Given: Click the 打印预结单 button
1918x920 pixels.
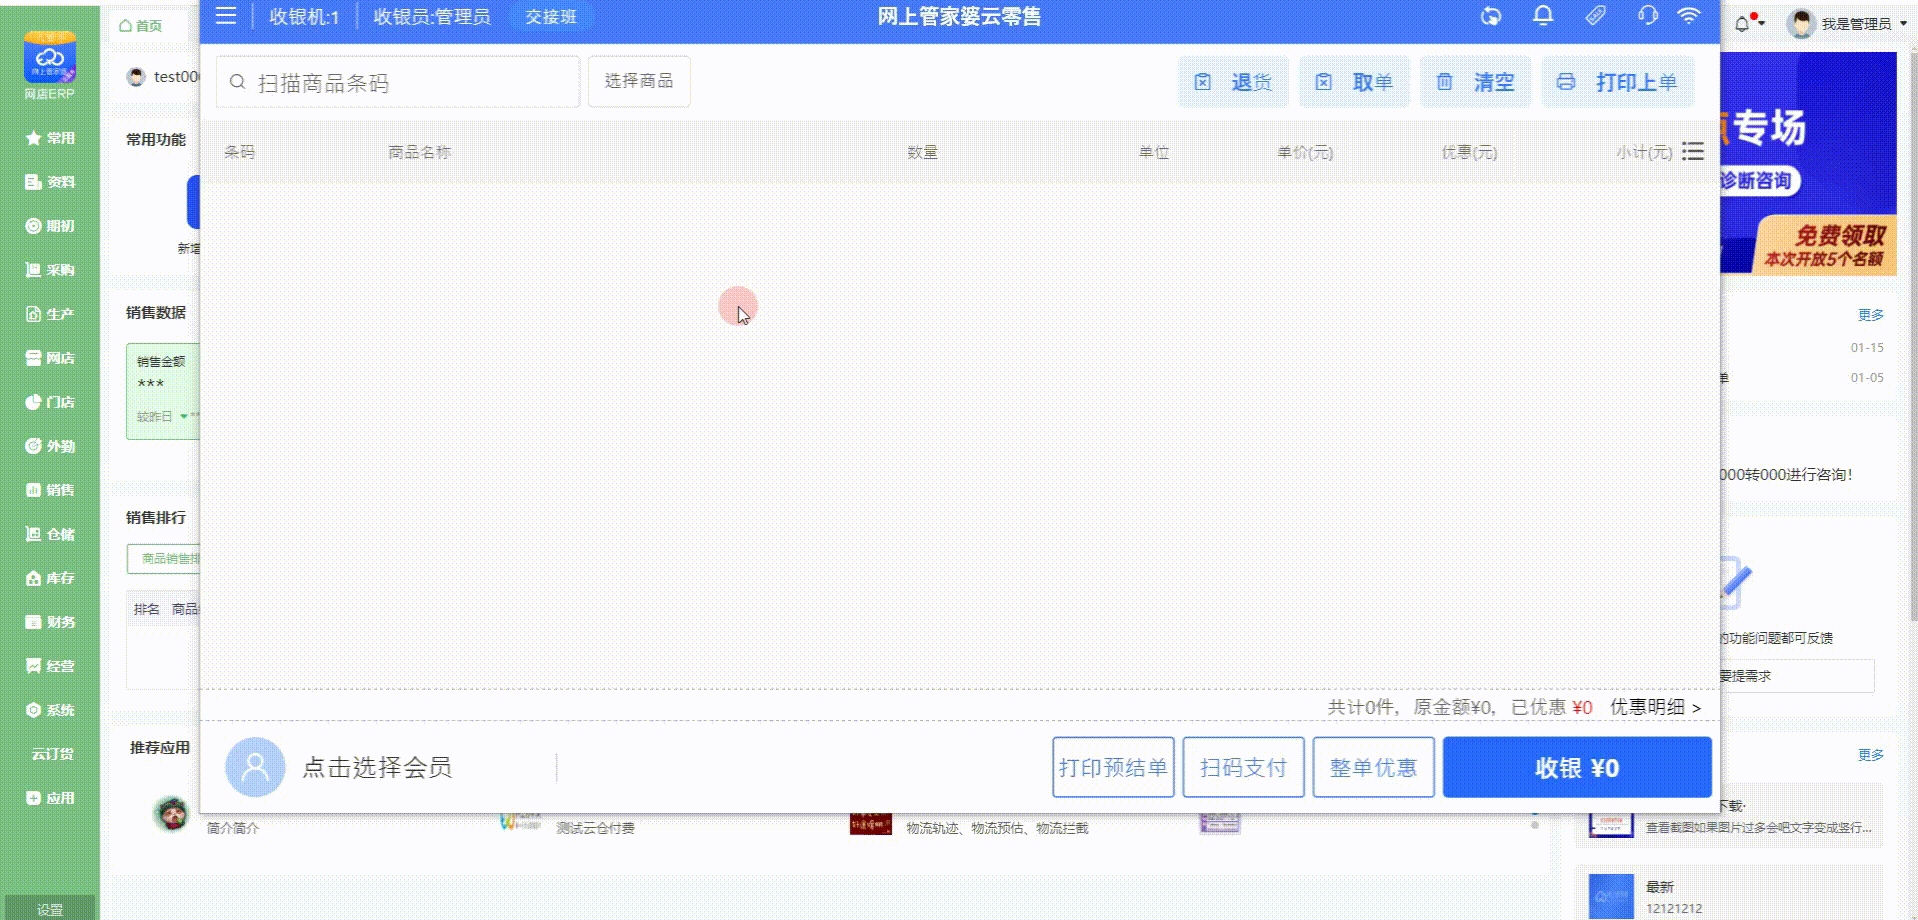Looking at the screenshot, I should (1113, 767).
